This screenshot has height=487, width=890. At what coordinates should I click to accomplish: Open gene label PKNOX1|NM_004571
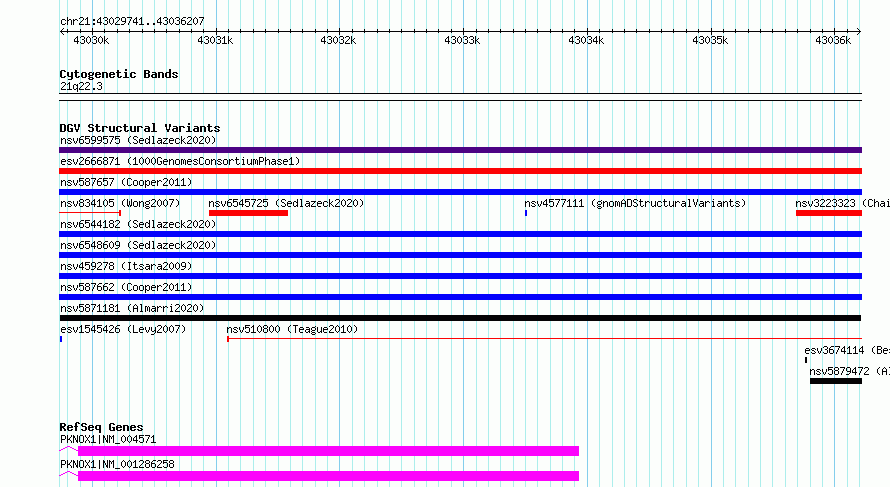pos(108,439)
